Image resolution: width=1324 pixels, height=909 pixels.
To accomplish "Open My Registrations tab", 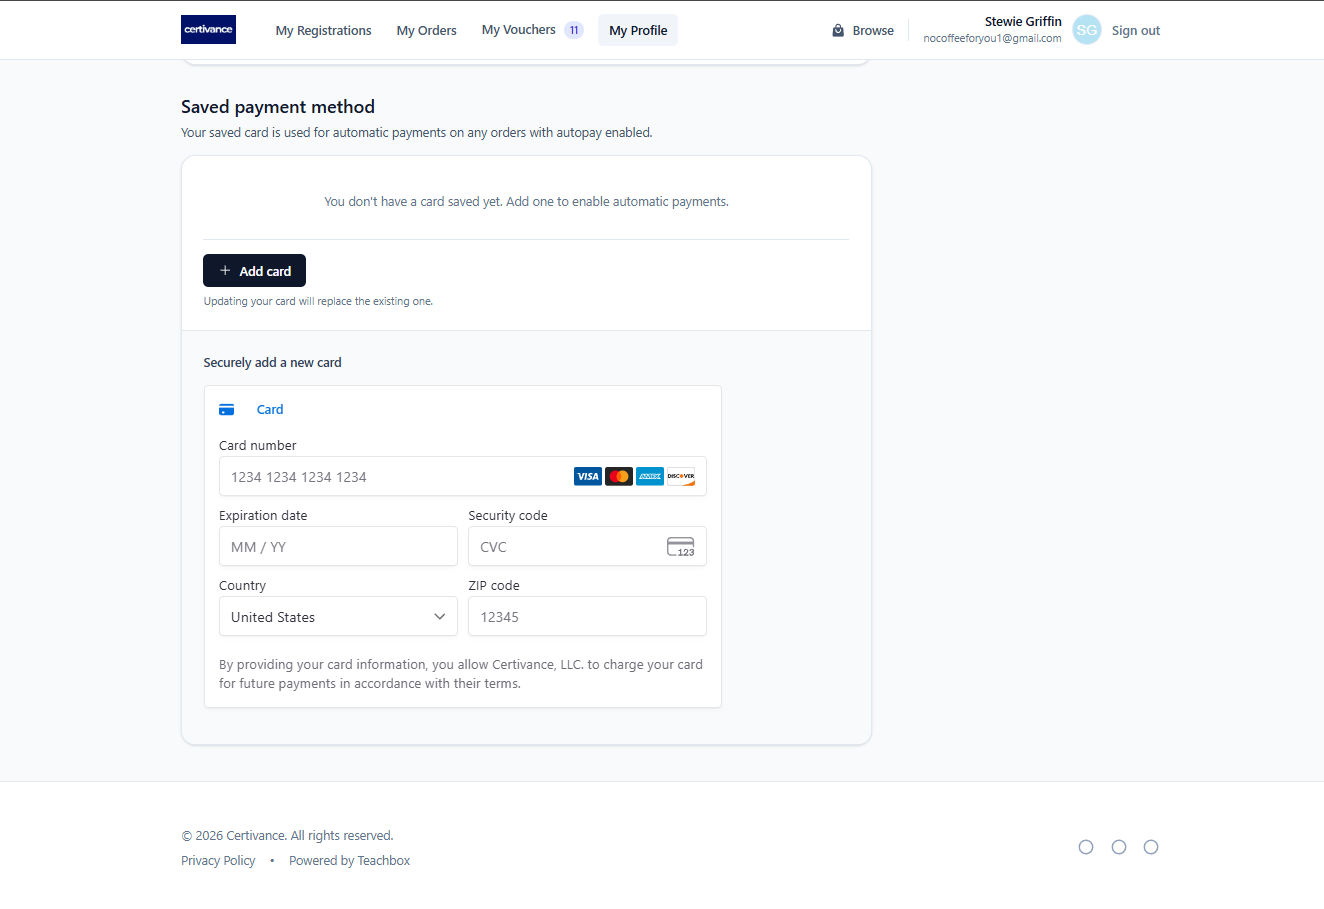I will [x=323, y=31].
